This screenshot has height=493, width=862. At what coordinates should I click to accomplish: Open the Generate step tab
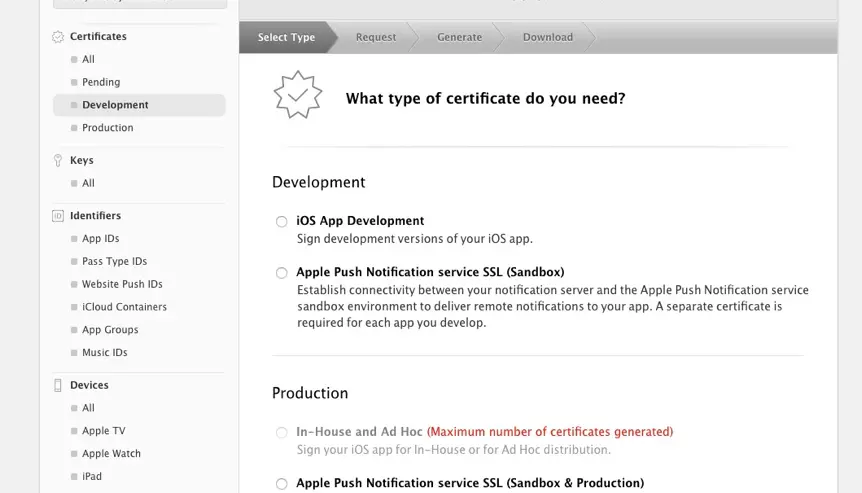[x=460, y=37]
